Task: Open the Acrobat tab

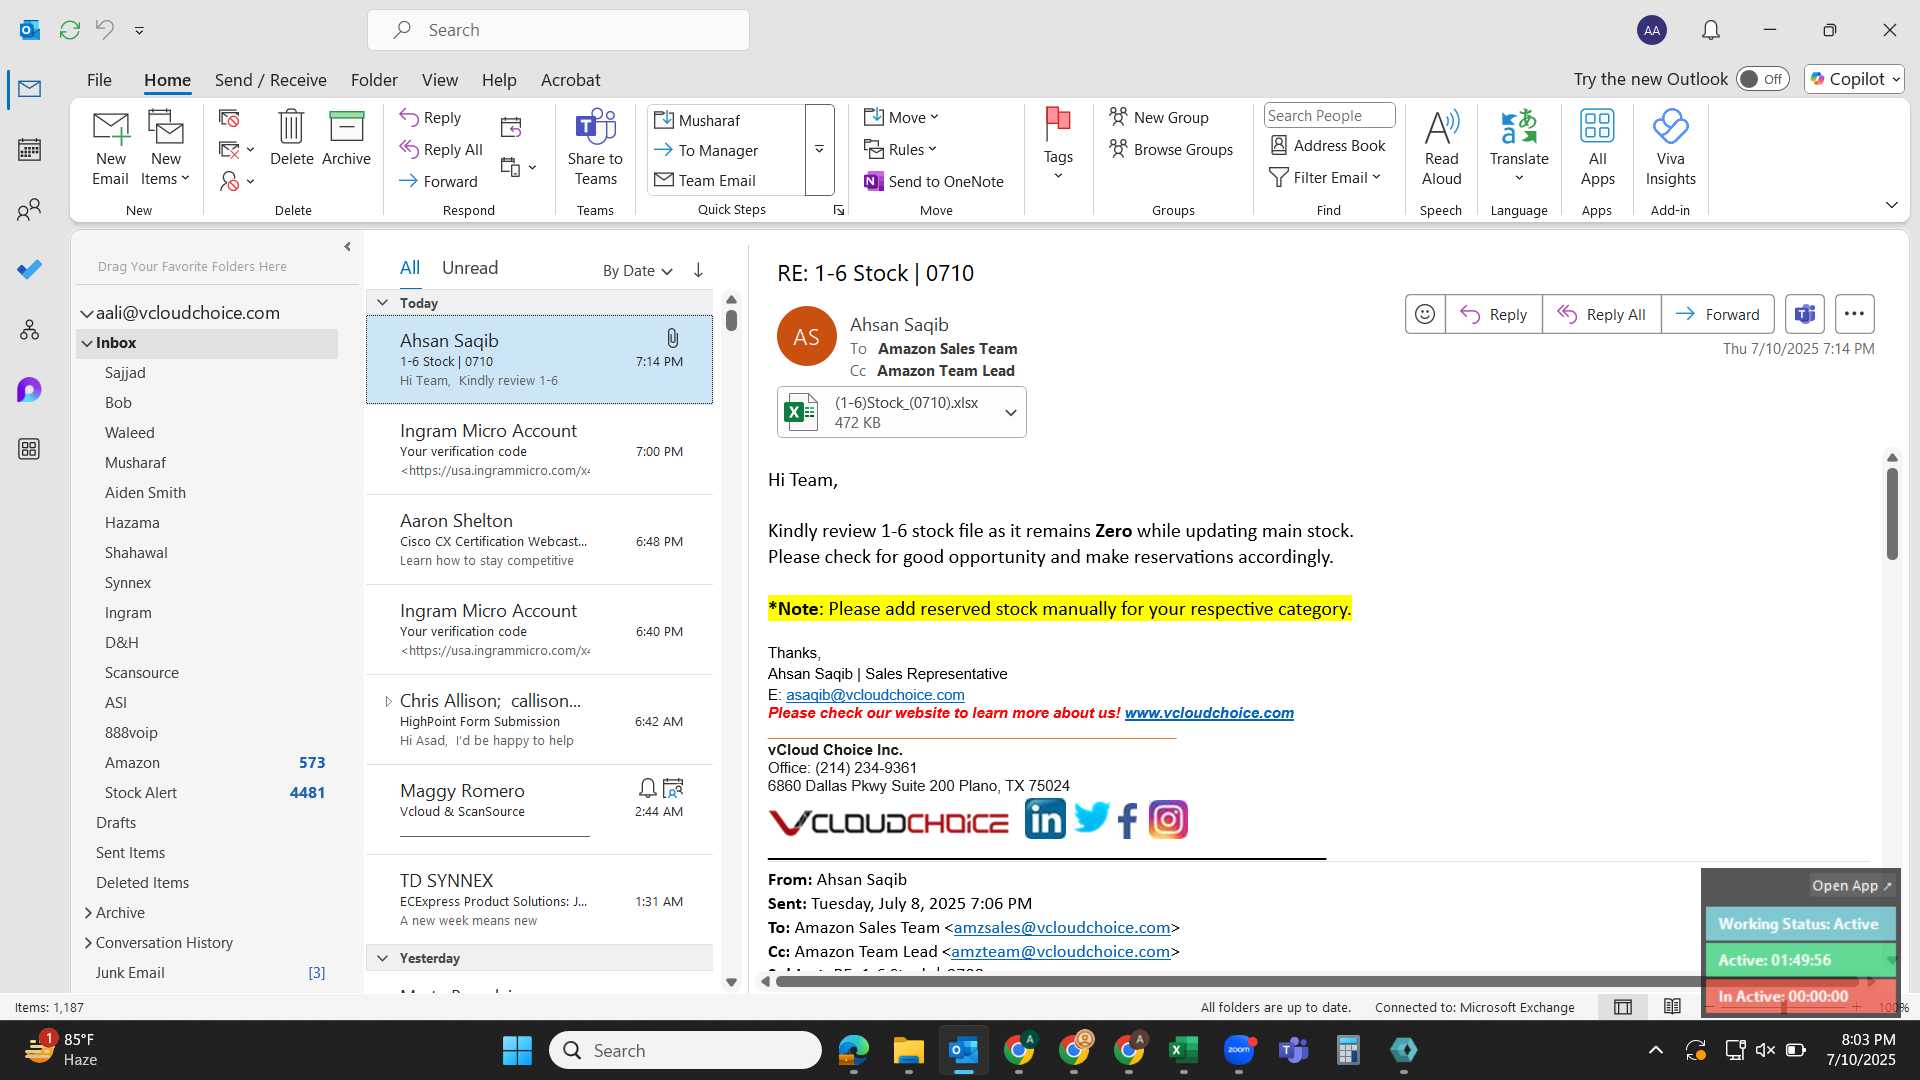Action: point(570,80)
